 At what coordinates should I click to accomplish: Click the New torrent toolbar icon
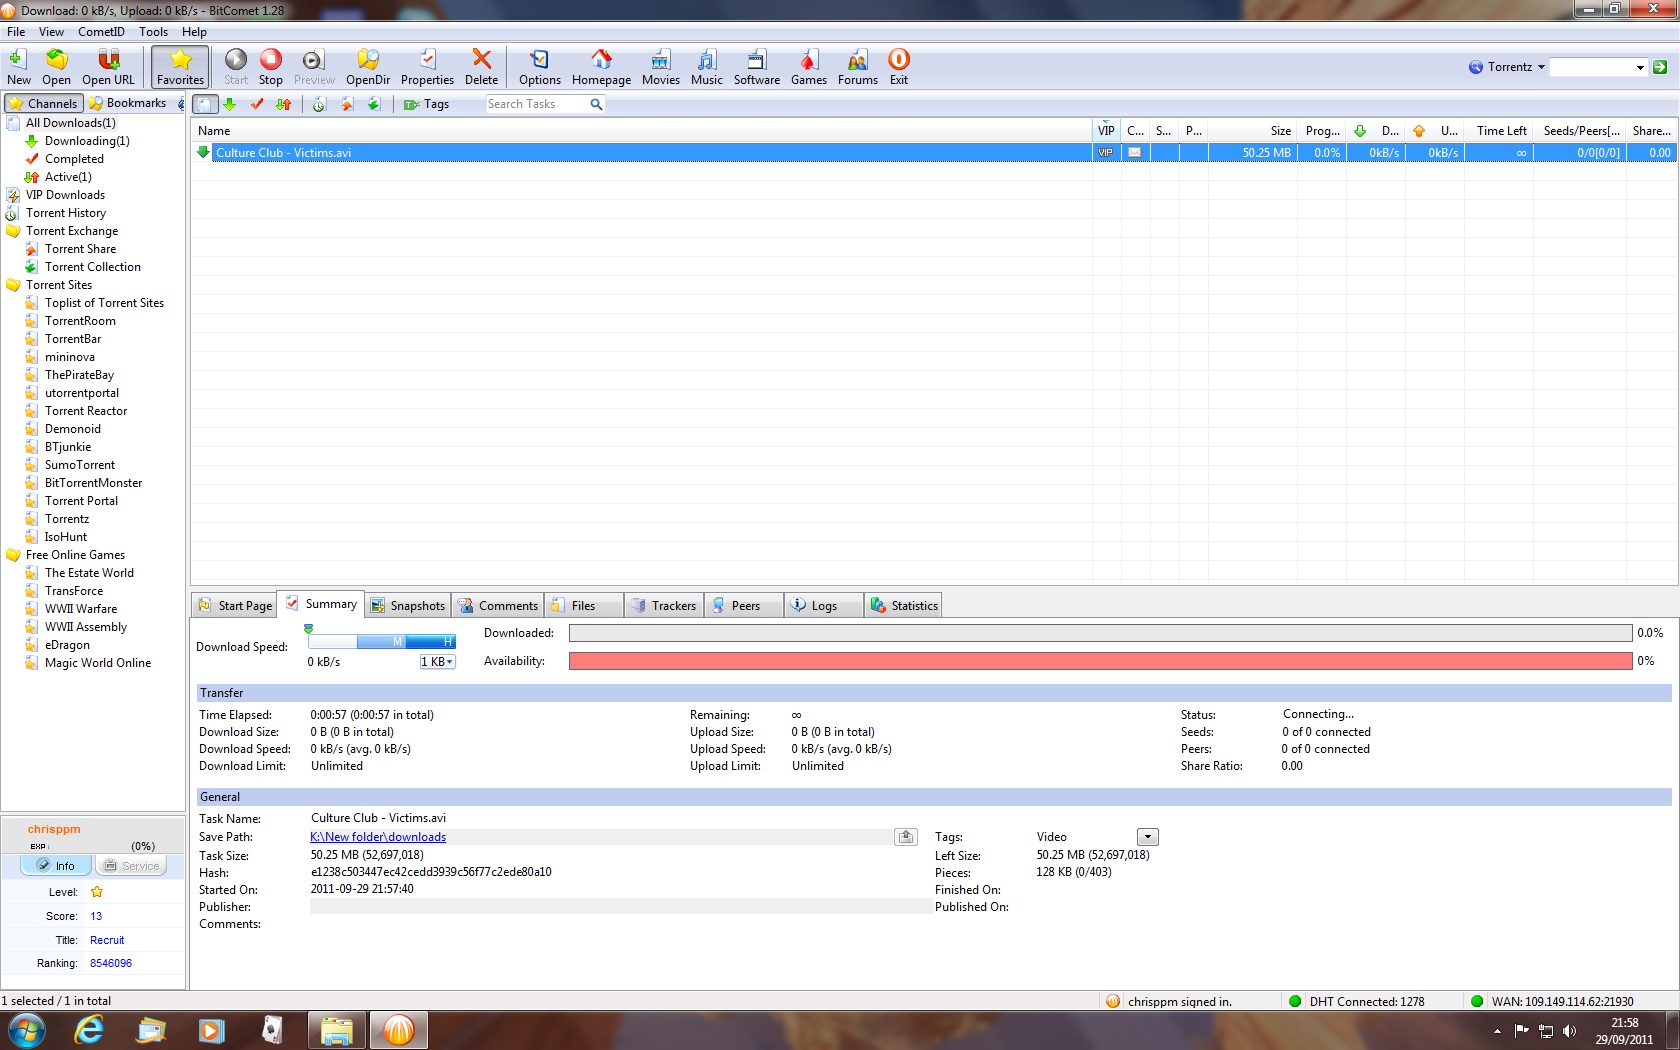point(18,67)
